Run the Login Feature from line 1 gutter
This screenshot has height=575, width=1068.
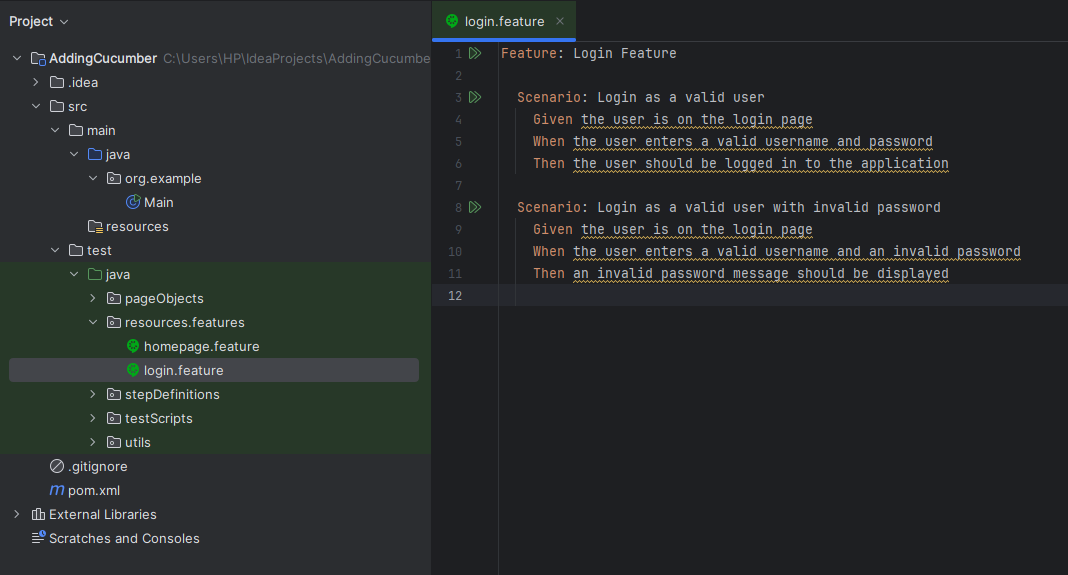point(475,53)
